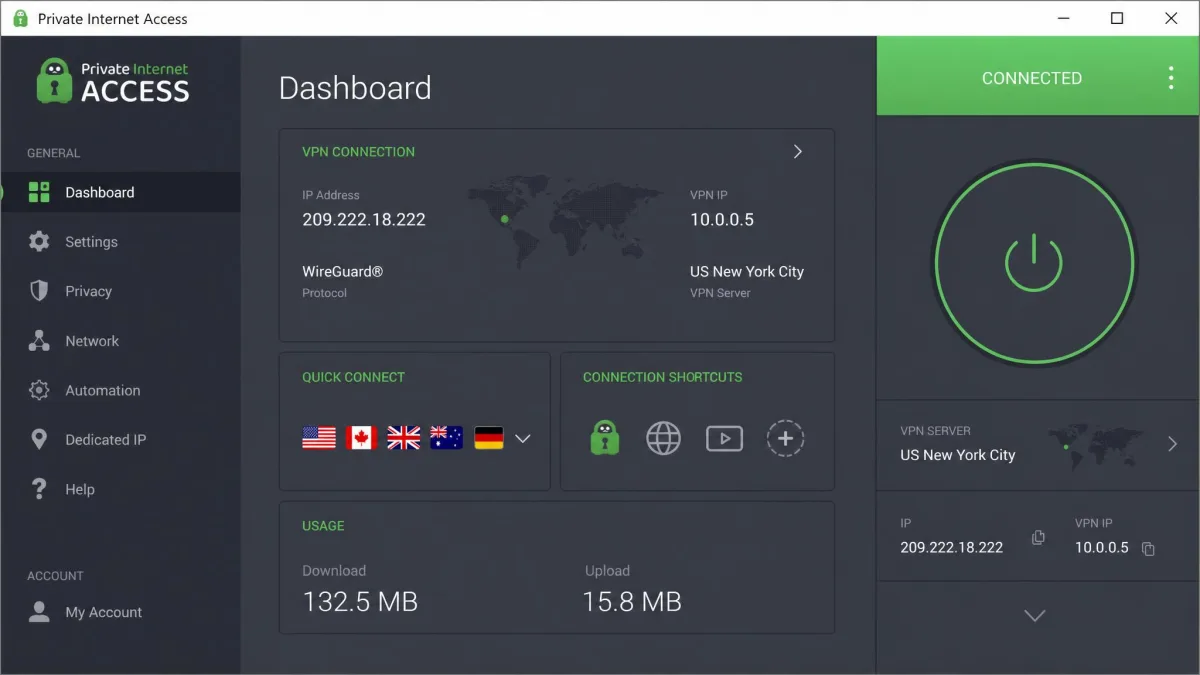1200x675 pixels.
Task: Click the Dashboard page title
Action: pos(355,88)
